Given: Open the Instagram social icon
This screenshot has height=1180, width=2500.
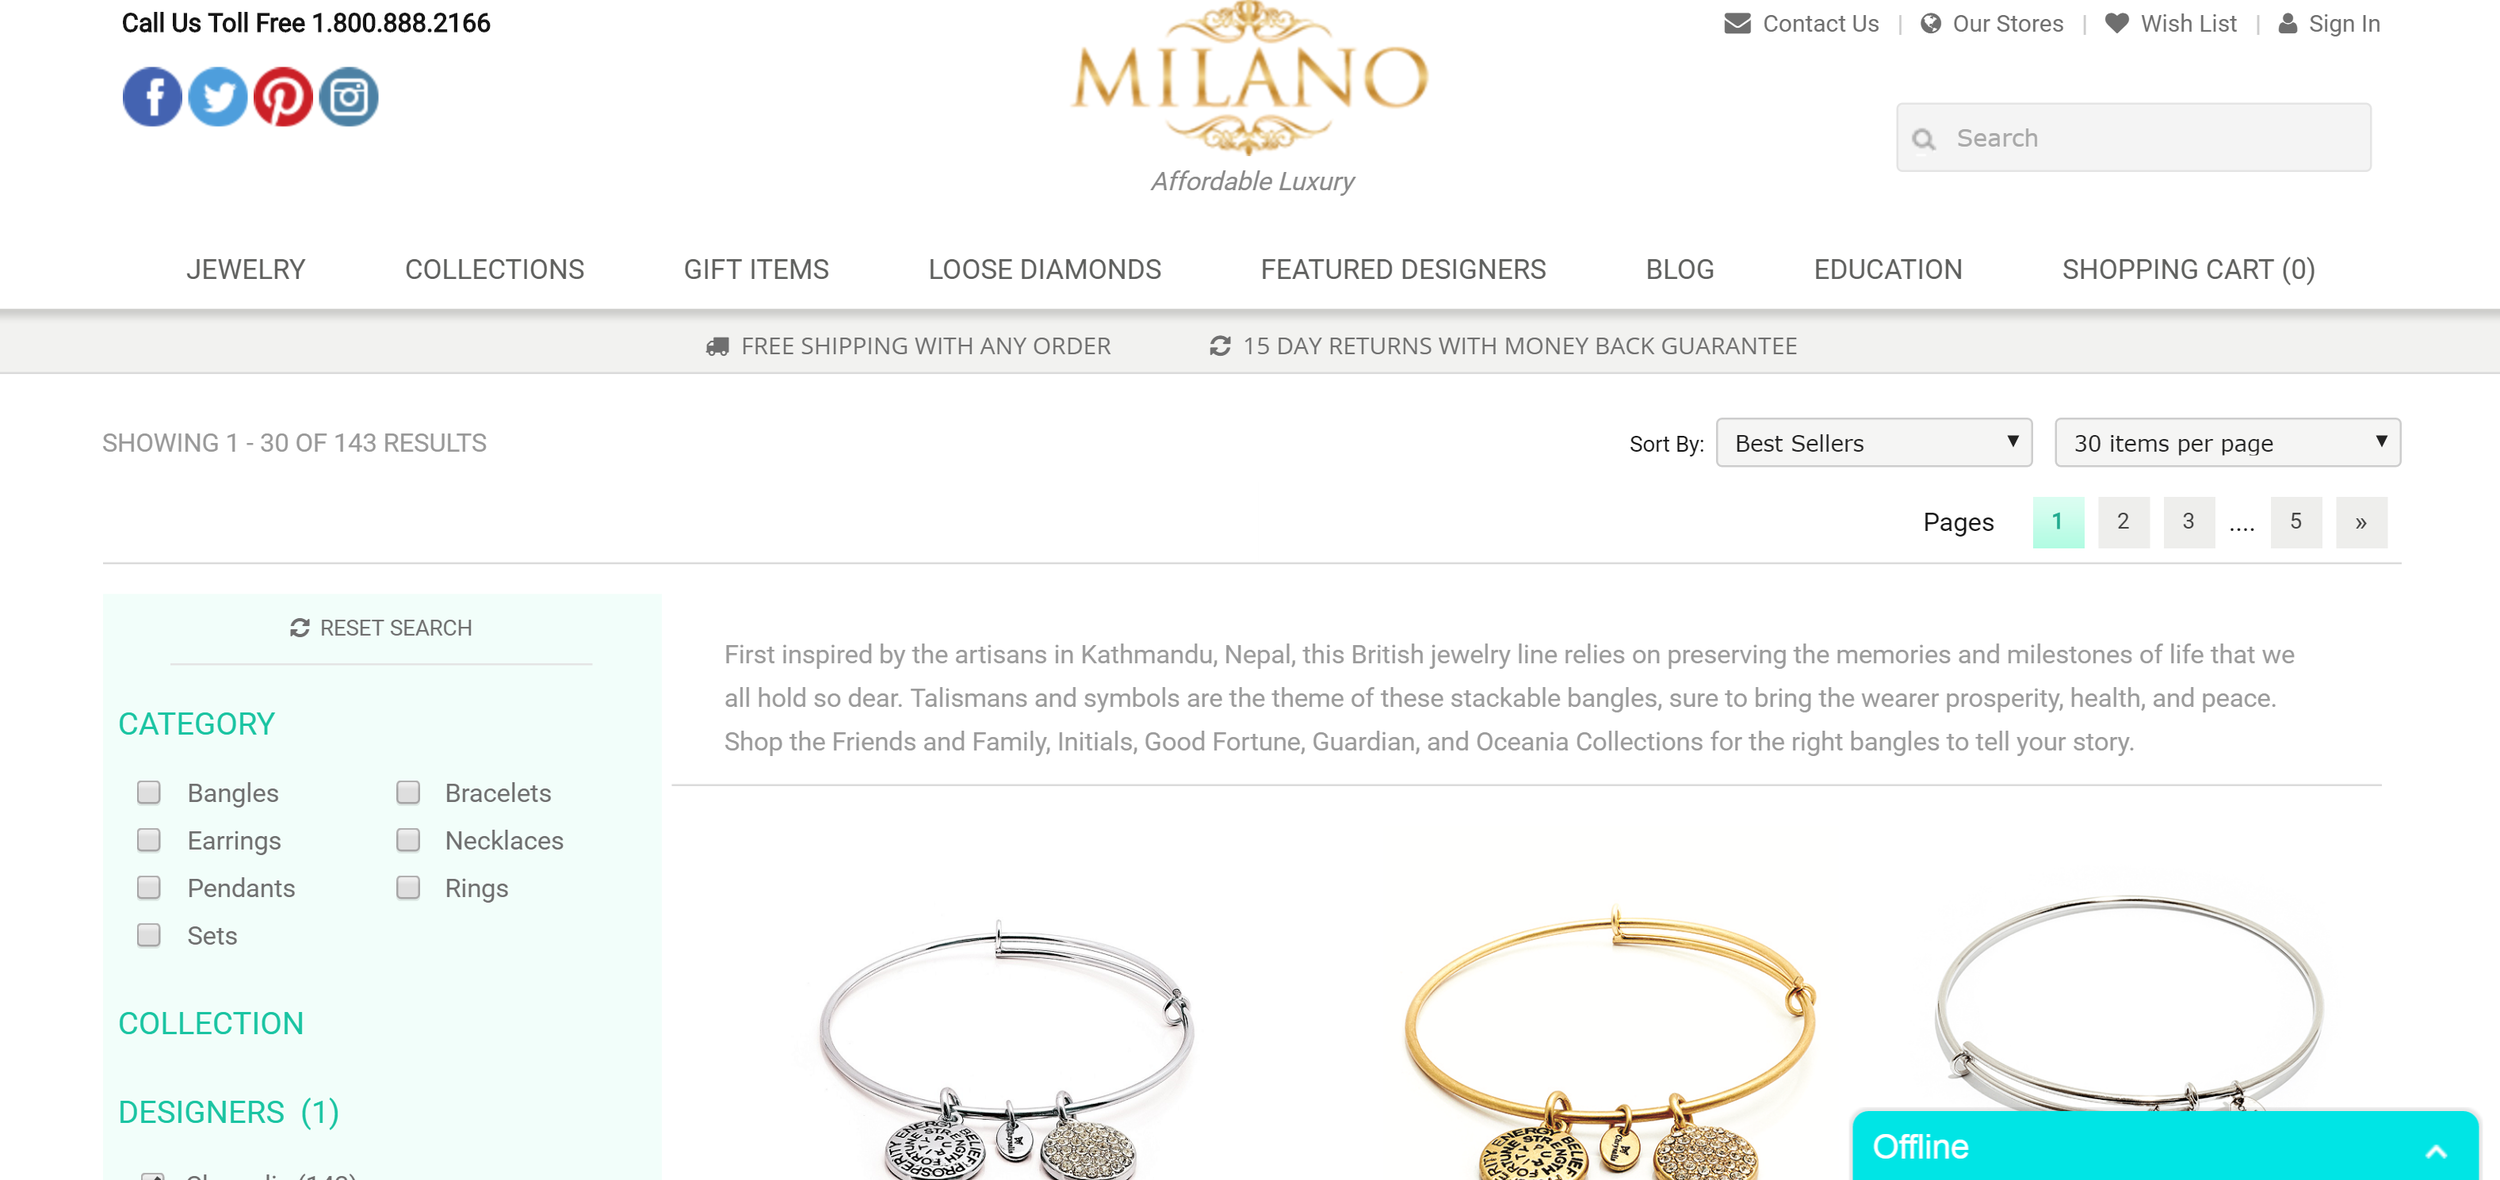Looking at the screenshot, I should pos(349,97).
